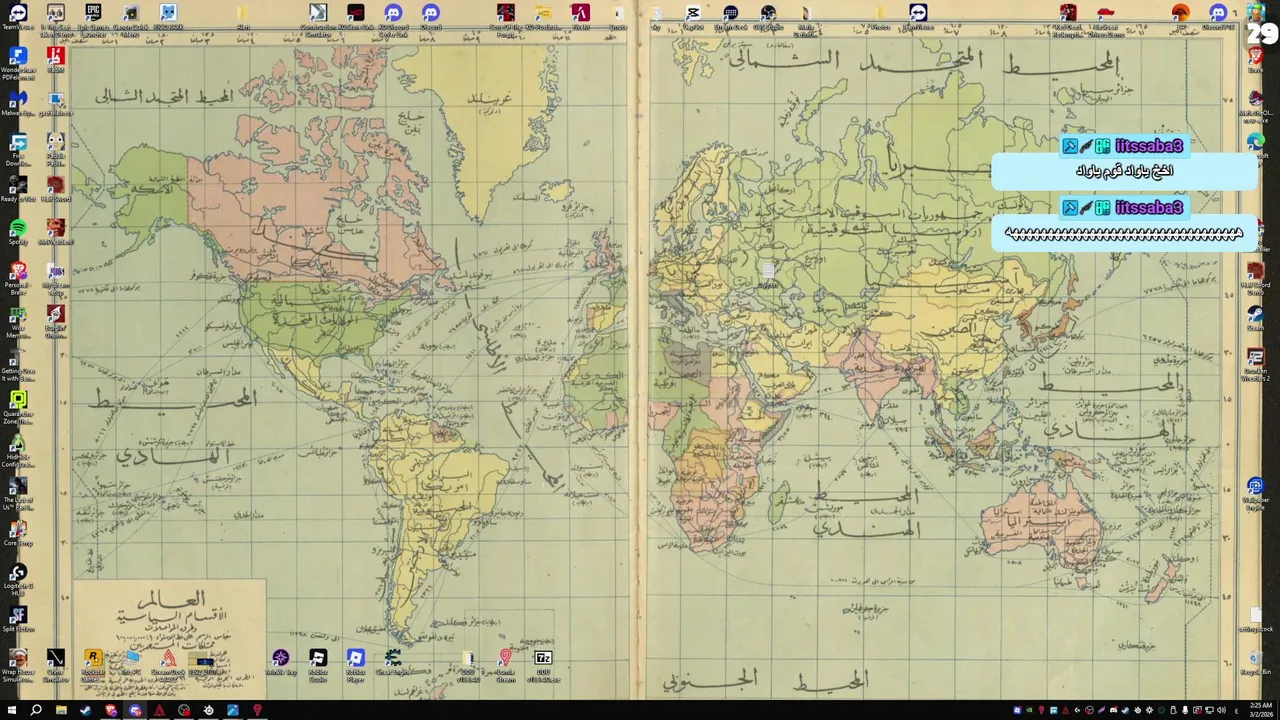Open the Wrap House Simulator shortcut
This screenshot has width=1280, height=720.
click(18, 666)
